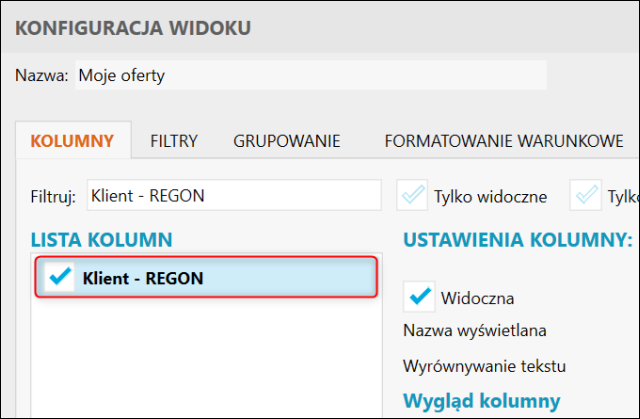Click the Wyrównywanie tekstu setting label
The height and width of the screenshot is (419, 640).
coord(484,365)
